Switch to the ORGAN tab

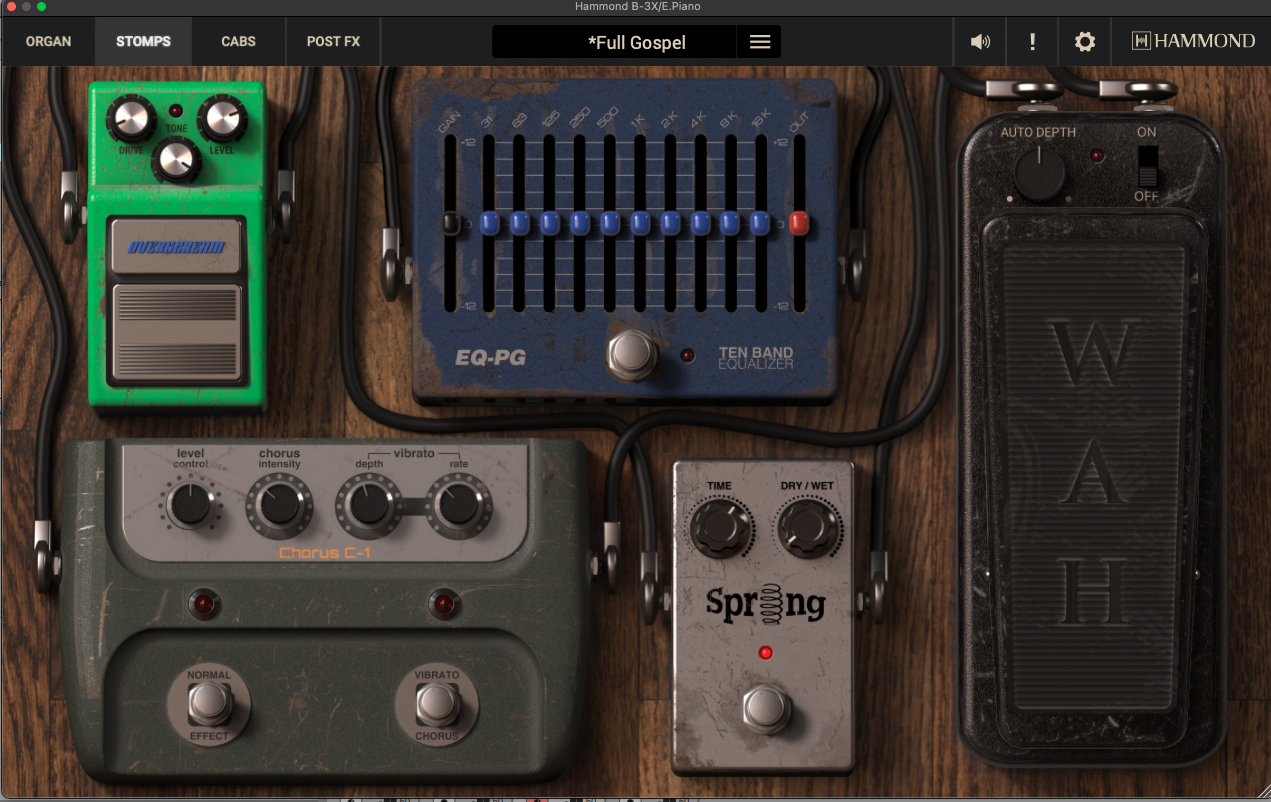point(48,42)
